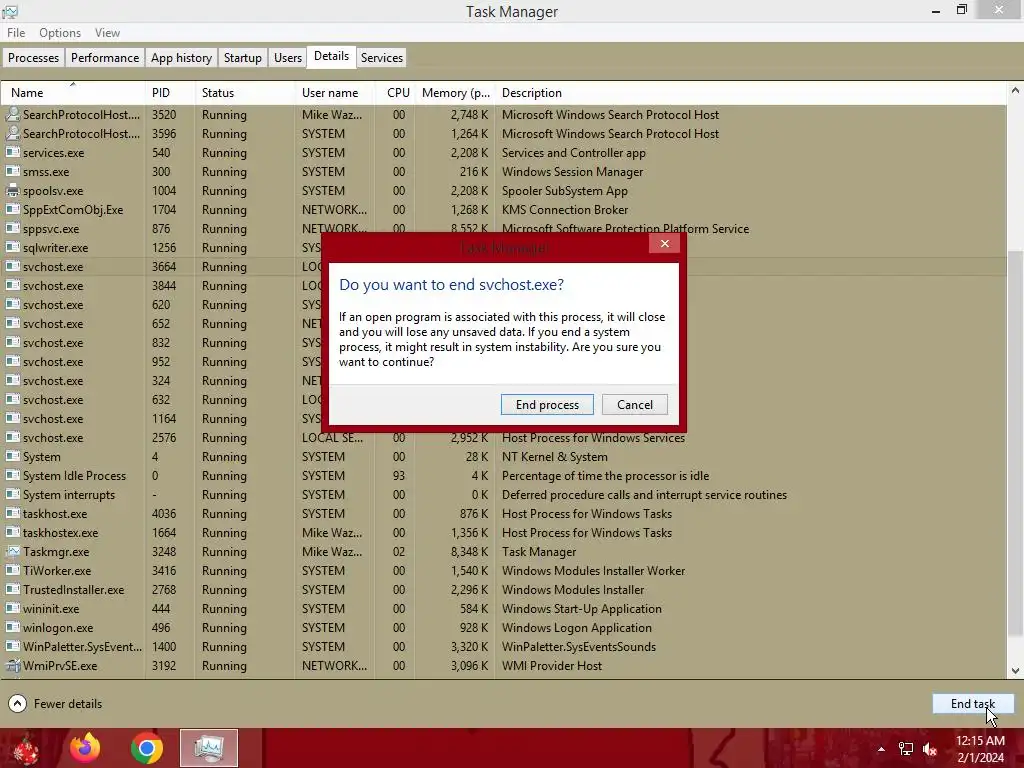
Task: Sort the list by the PID column
Action: tap(170, 93)
